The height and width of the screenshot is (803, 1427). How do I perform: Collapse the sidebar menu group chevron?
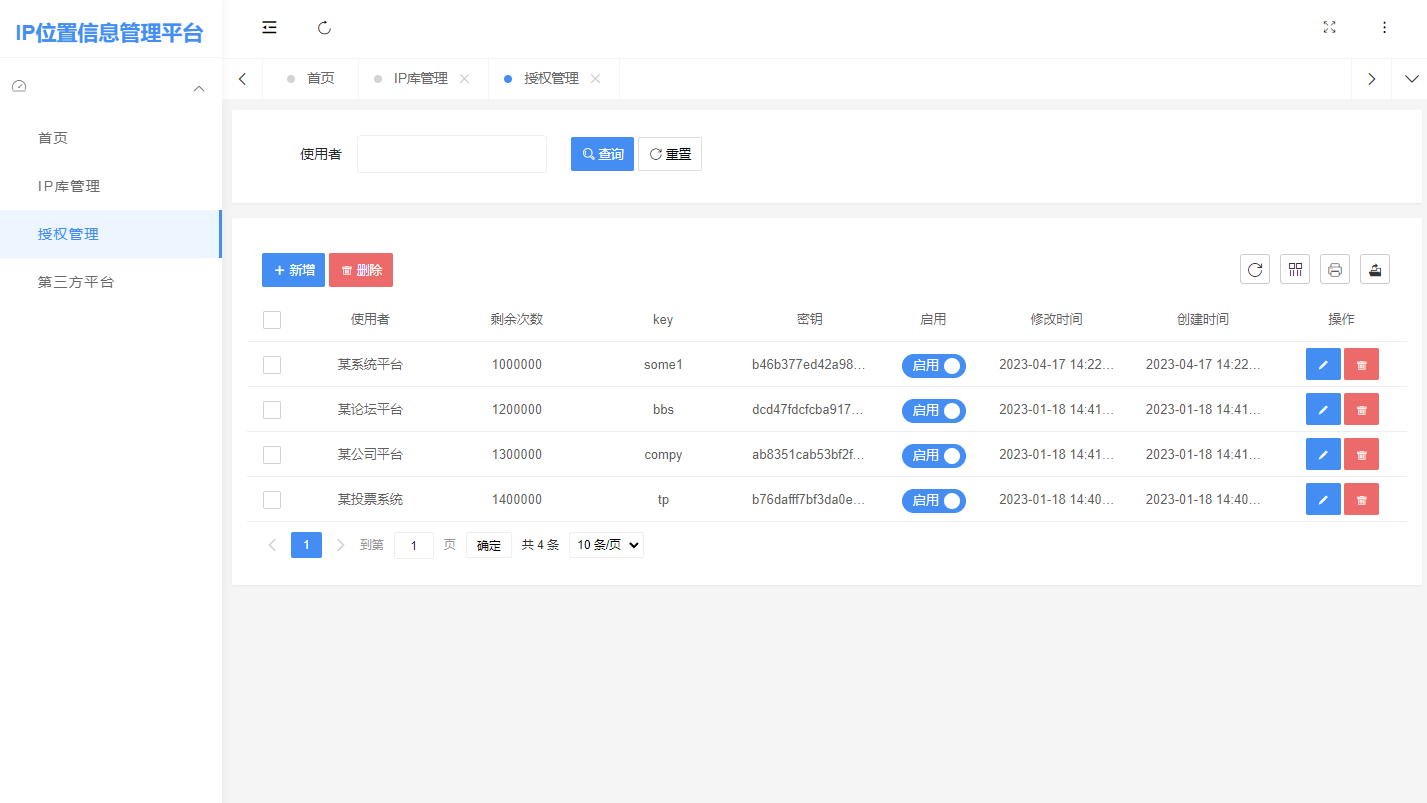point(198,88)
